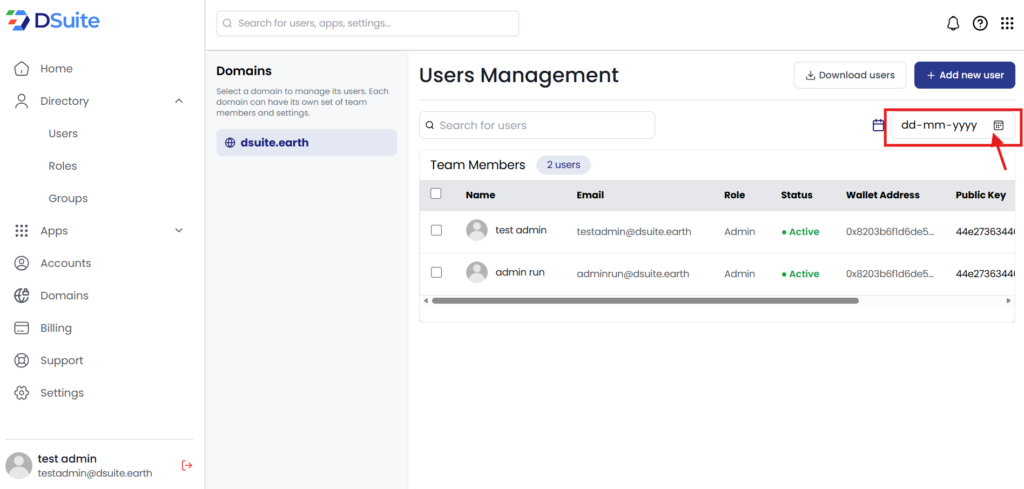Open the help question mark icon
Viewport: 1024px width, 489px height.
point(980,24)
